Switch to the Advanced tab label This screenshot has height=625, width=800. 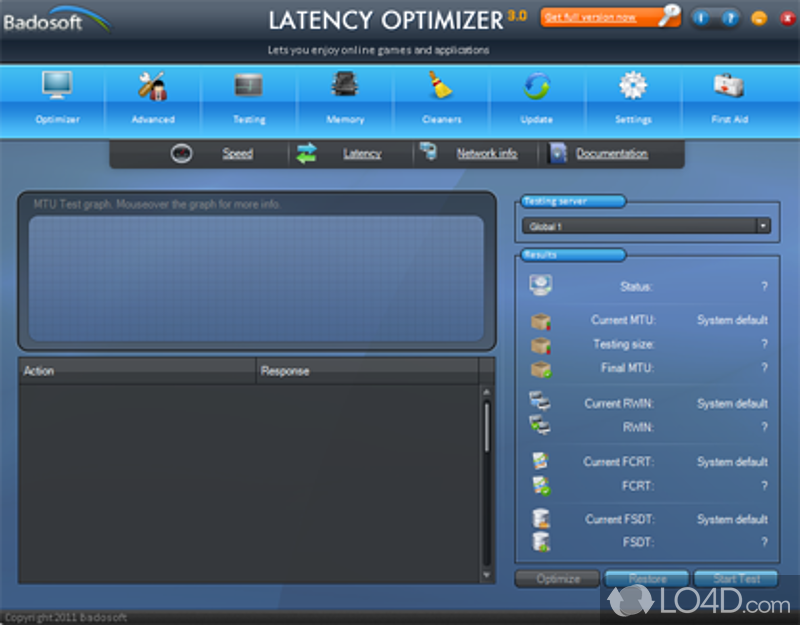(x=153, y=119)
